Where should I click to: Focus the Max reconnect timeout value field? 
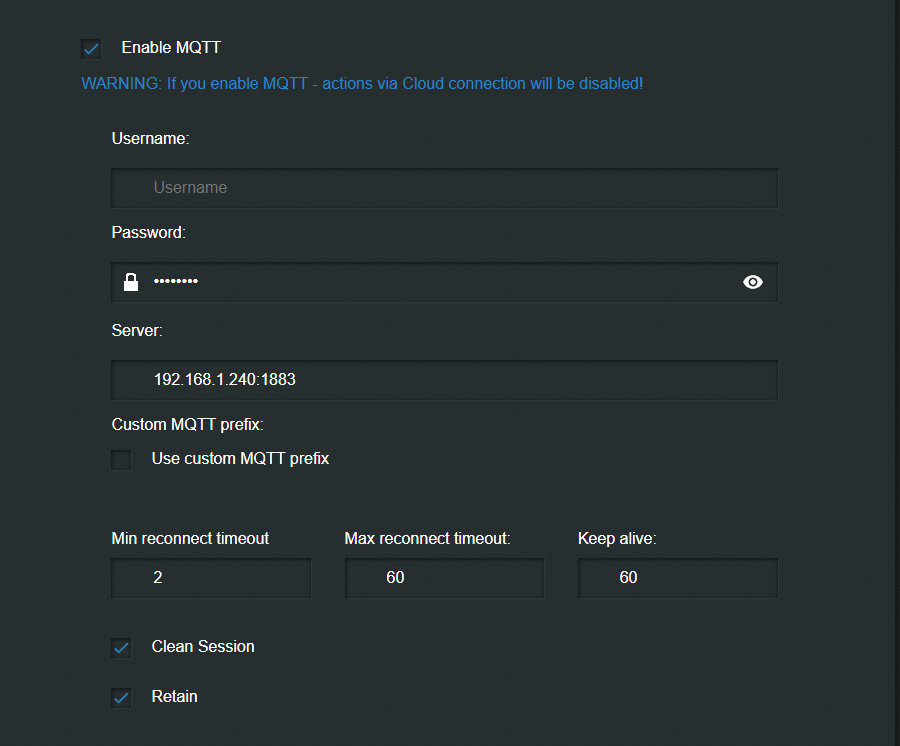444,578
